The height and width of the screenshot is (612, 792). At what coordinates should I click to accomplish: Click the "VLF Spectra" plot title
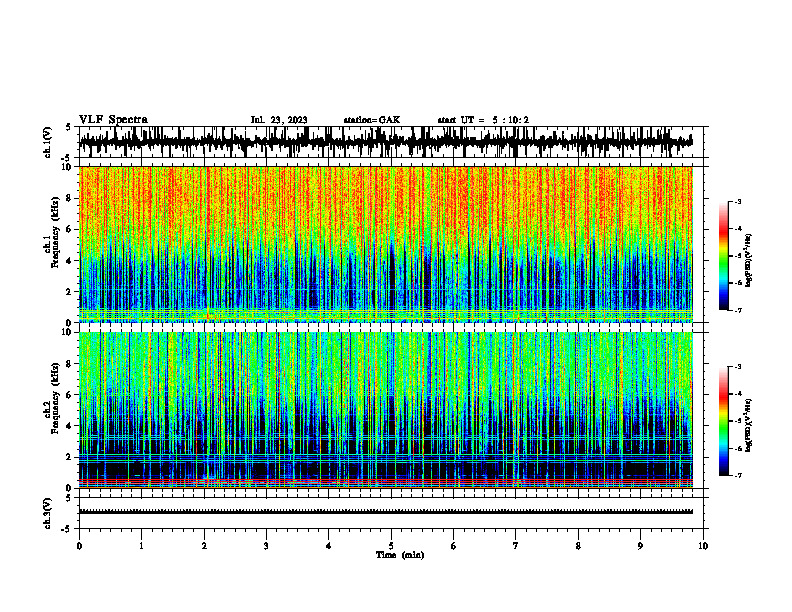[x=113, y=120]
